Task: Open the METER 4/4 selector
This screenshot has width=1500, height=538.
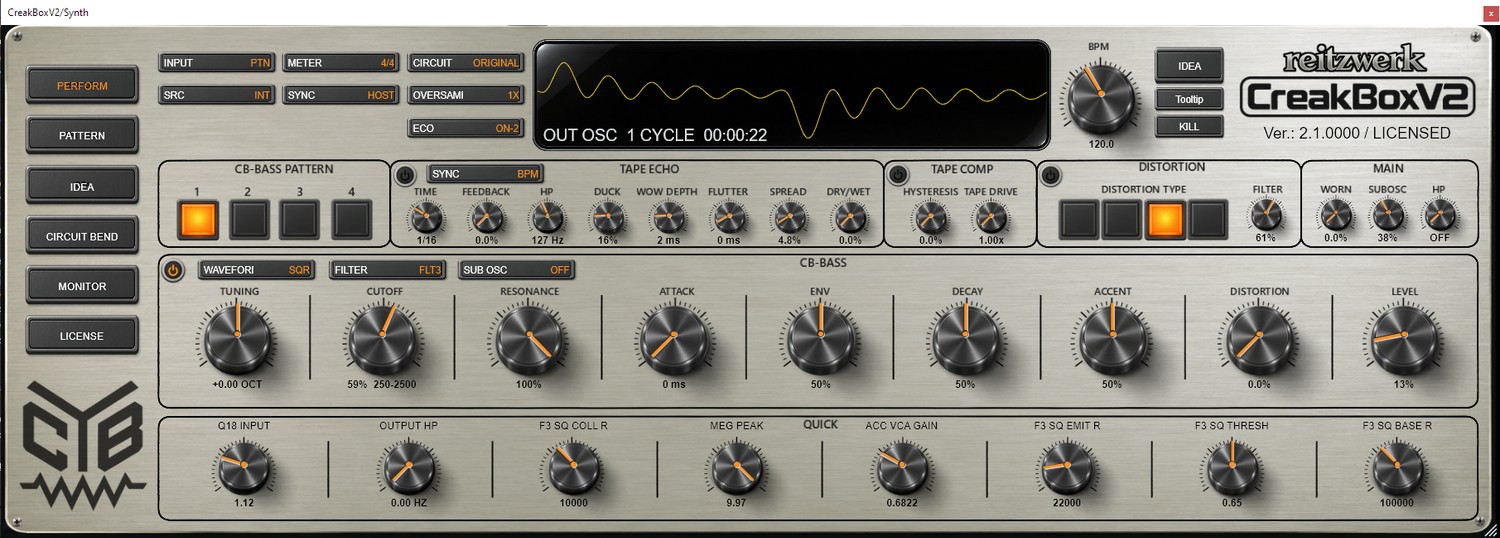Action: click(342, 63)
